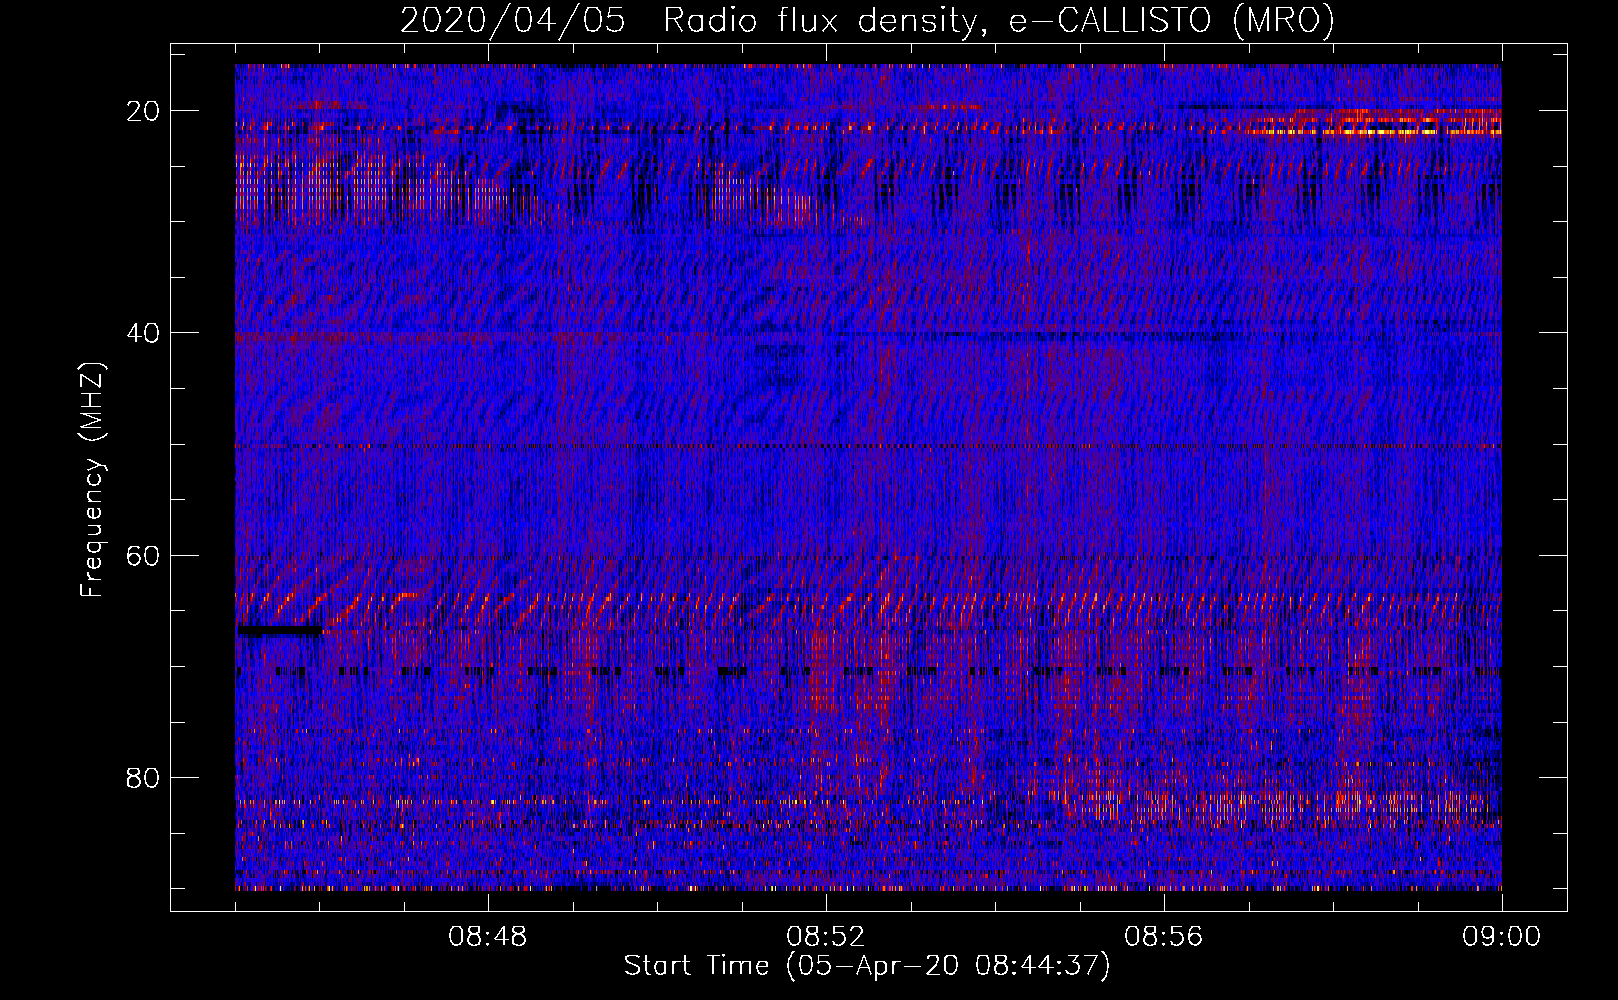Image resolution: width=1618 pixels, height=1000 pixels.
Task: Click the time tick label '08:56'
Action: (1164, 937)
